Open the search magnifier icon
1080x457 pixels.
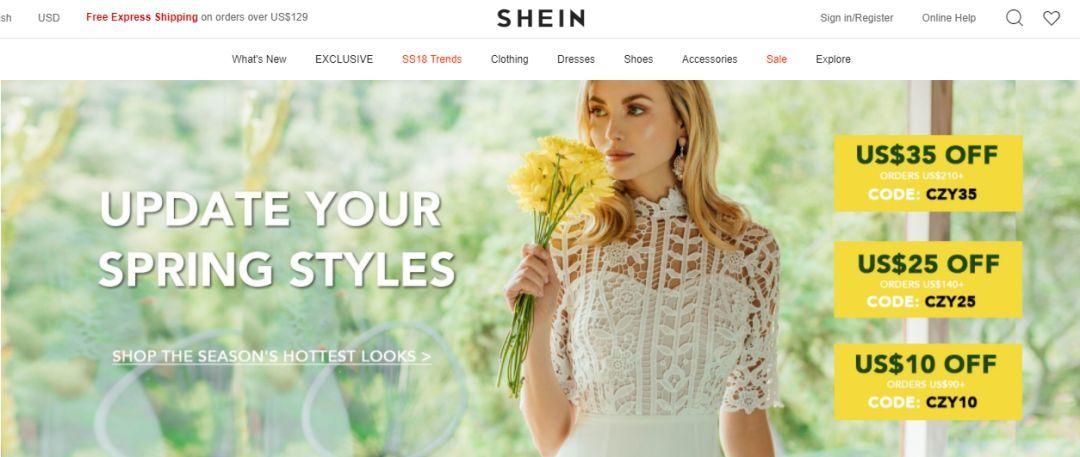(x=1014, y=18)
